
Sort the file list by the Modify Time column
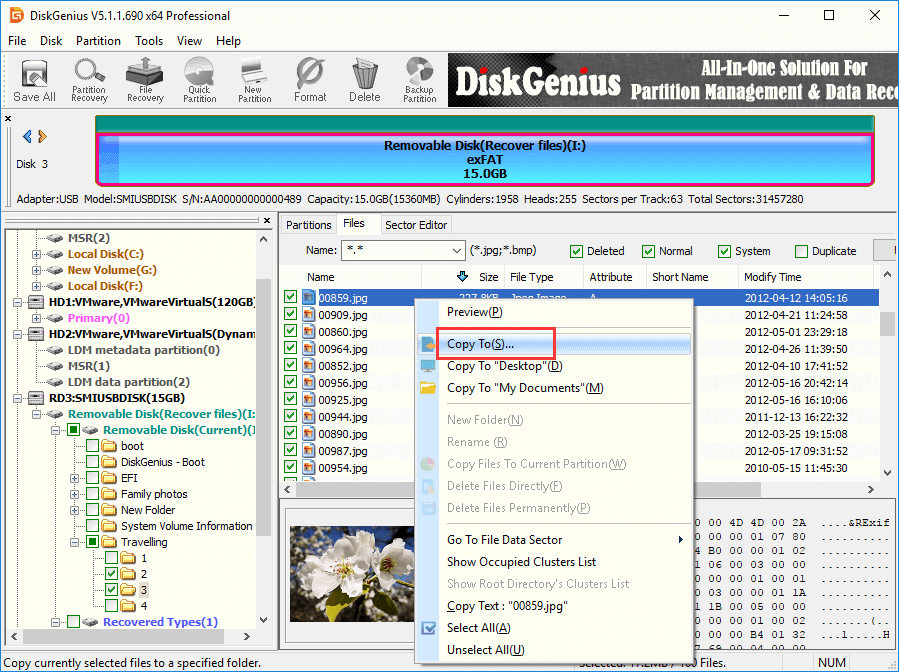(x=772, y=277)
